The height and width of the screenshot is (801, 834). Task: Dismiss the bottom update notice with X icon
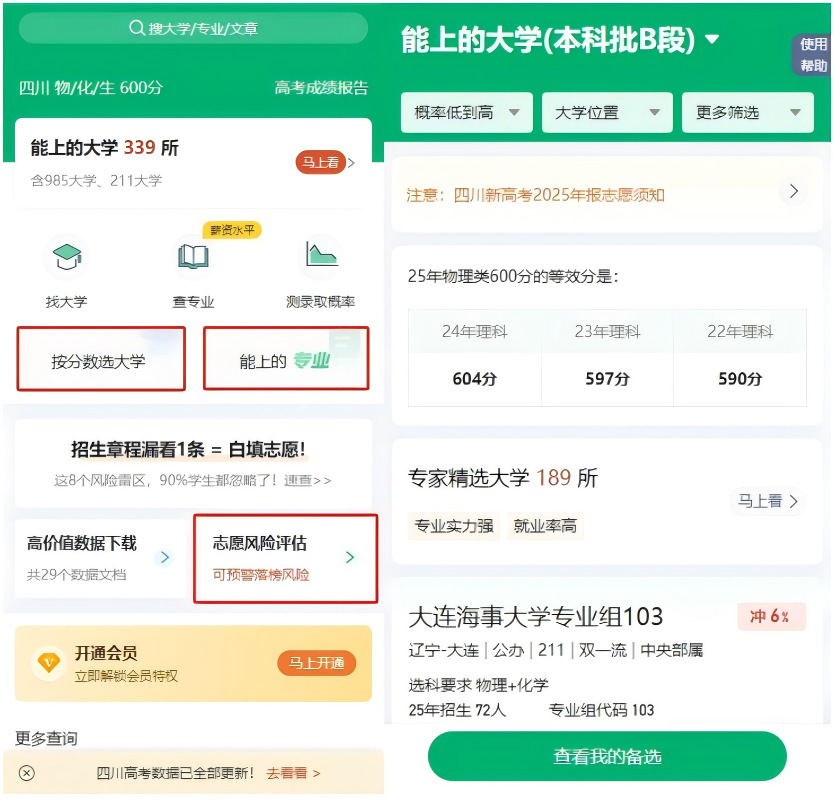27,773
